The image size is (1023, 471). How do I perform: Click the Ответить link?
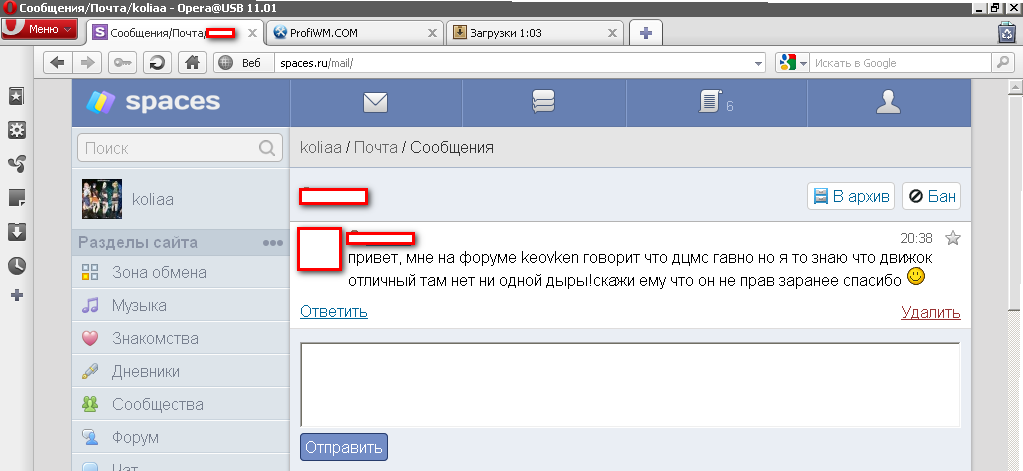coord(334,312)
